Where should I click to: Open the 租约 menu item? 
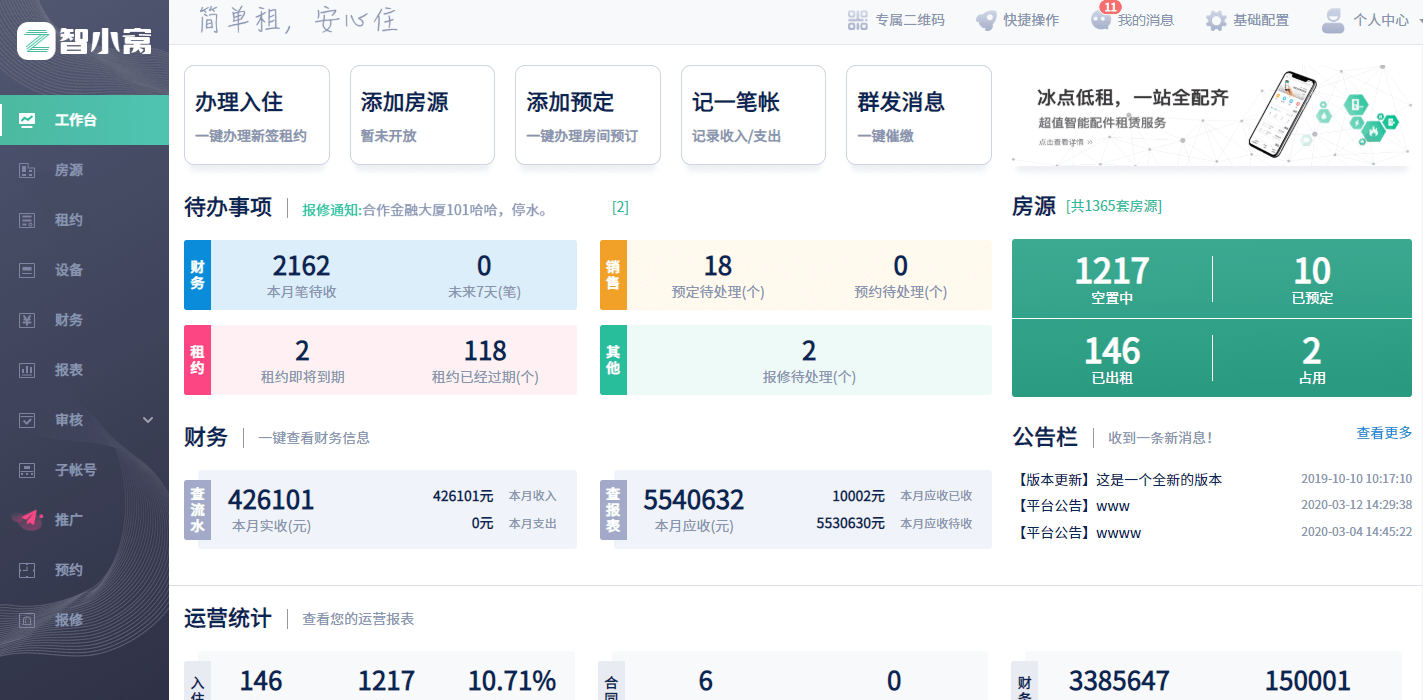[84, 220]
